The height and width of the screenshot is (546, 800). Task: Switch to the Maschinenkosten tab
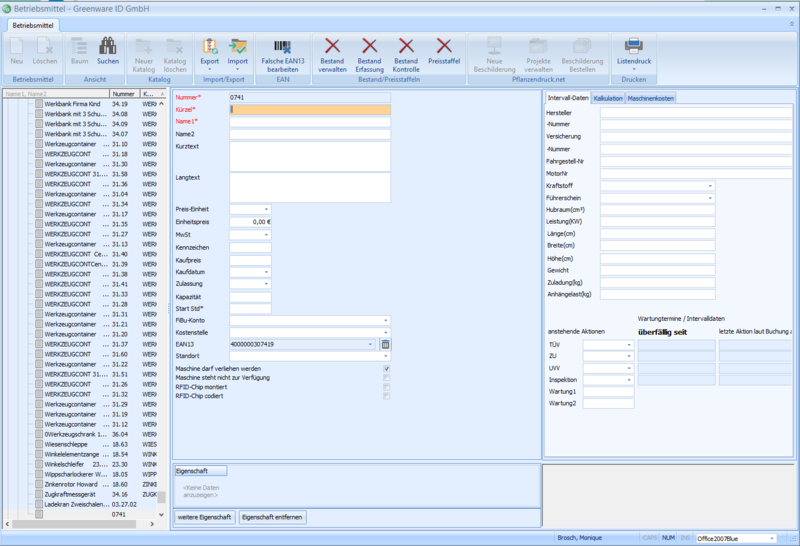(x=651, y=98)
